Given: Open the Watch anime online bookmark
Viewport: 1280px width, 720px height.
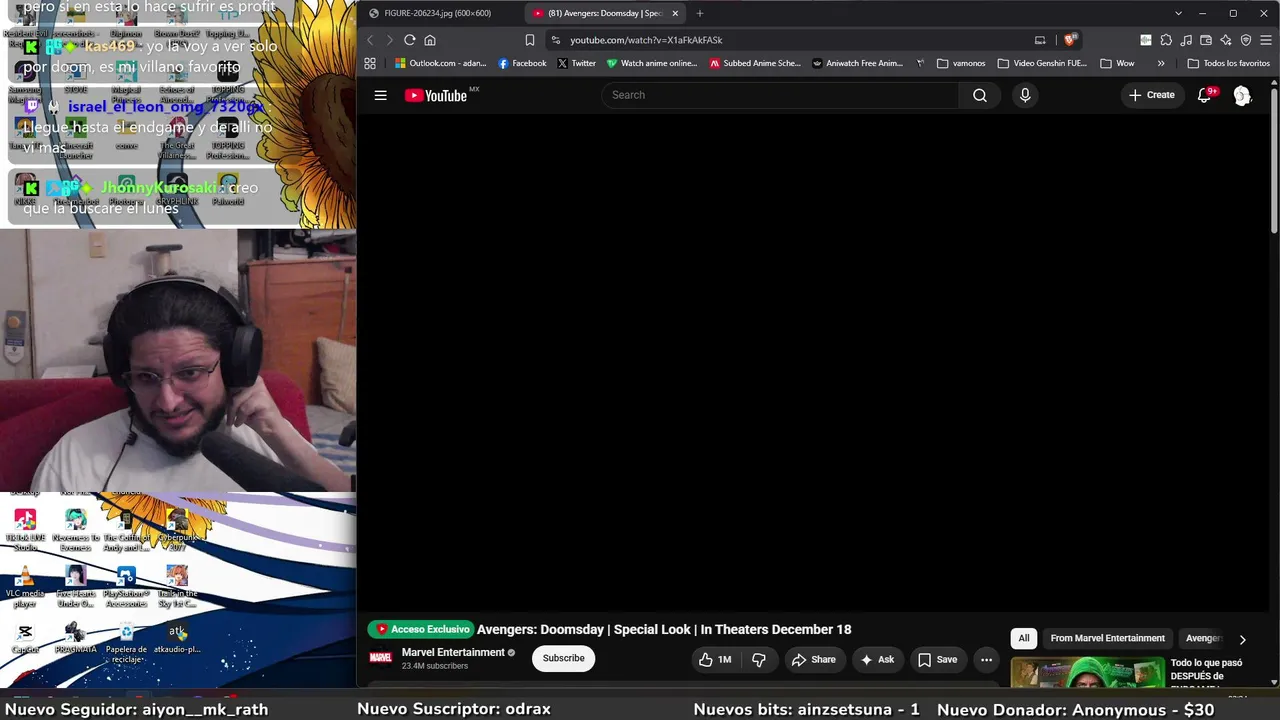Looking at the screenshot, I should [x=651, y=63].
